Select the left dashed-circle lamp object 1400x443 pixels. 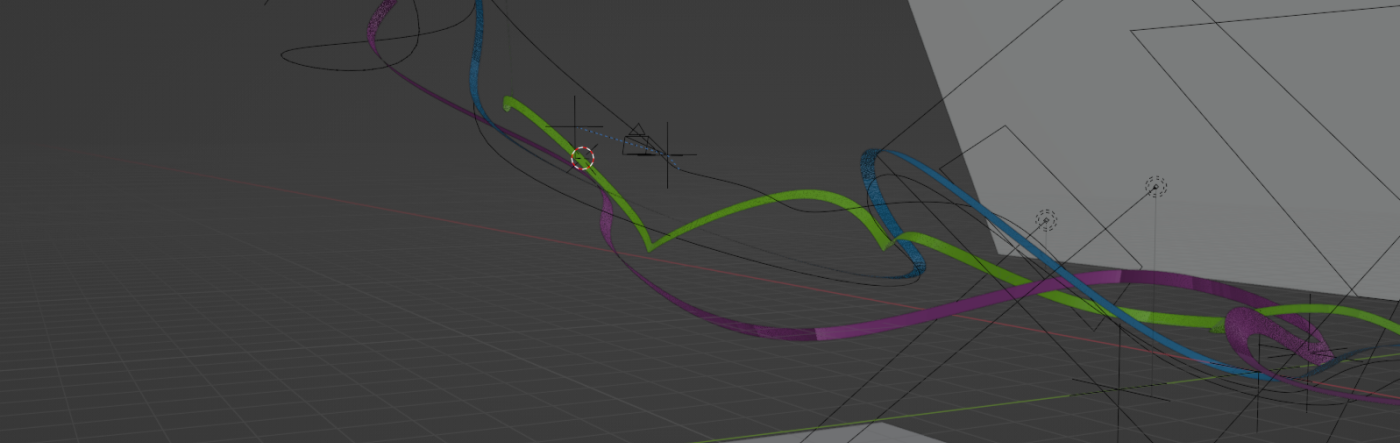coord(1045,220)
